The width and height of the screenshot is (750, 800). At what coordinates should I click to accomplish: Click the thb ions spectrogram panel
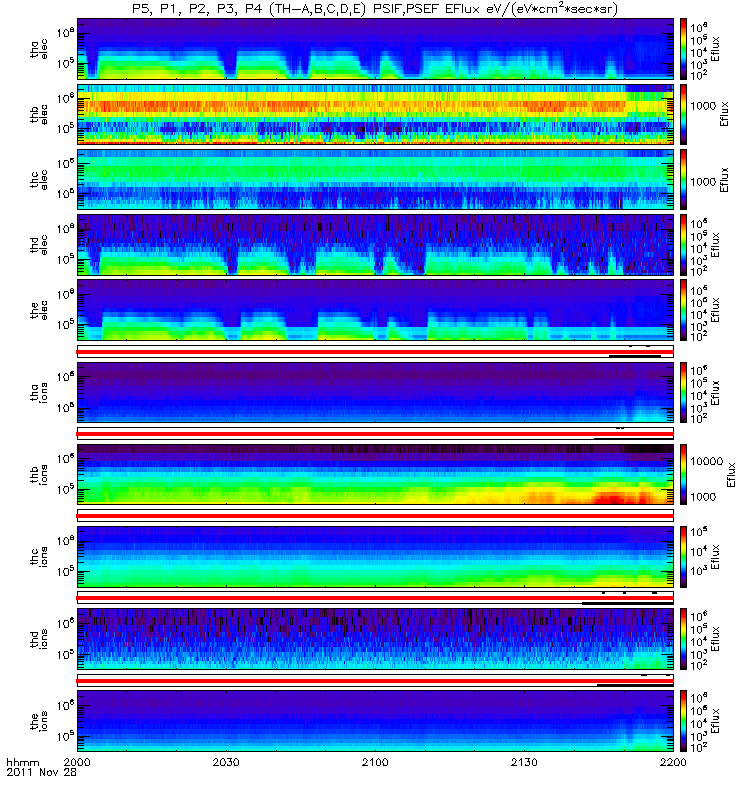point(376,474)
